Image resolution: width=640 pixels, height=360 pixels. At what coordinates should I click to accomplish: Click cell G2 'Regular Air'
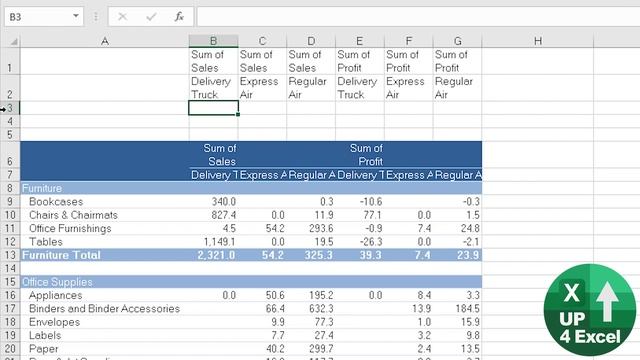tap(458, 88)
